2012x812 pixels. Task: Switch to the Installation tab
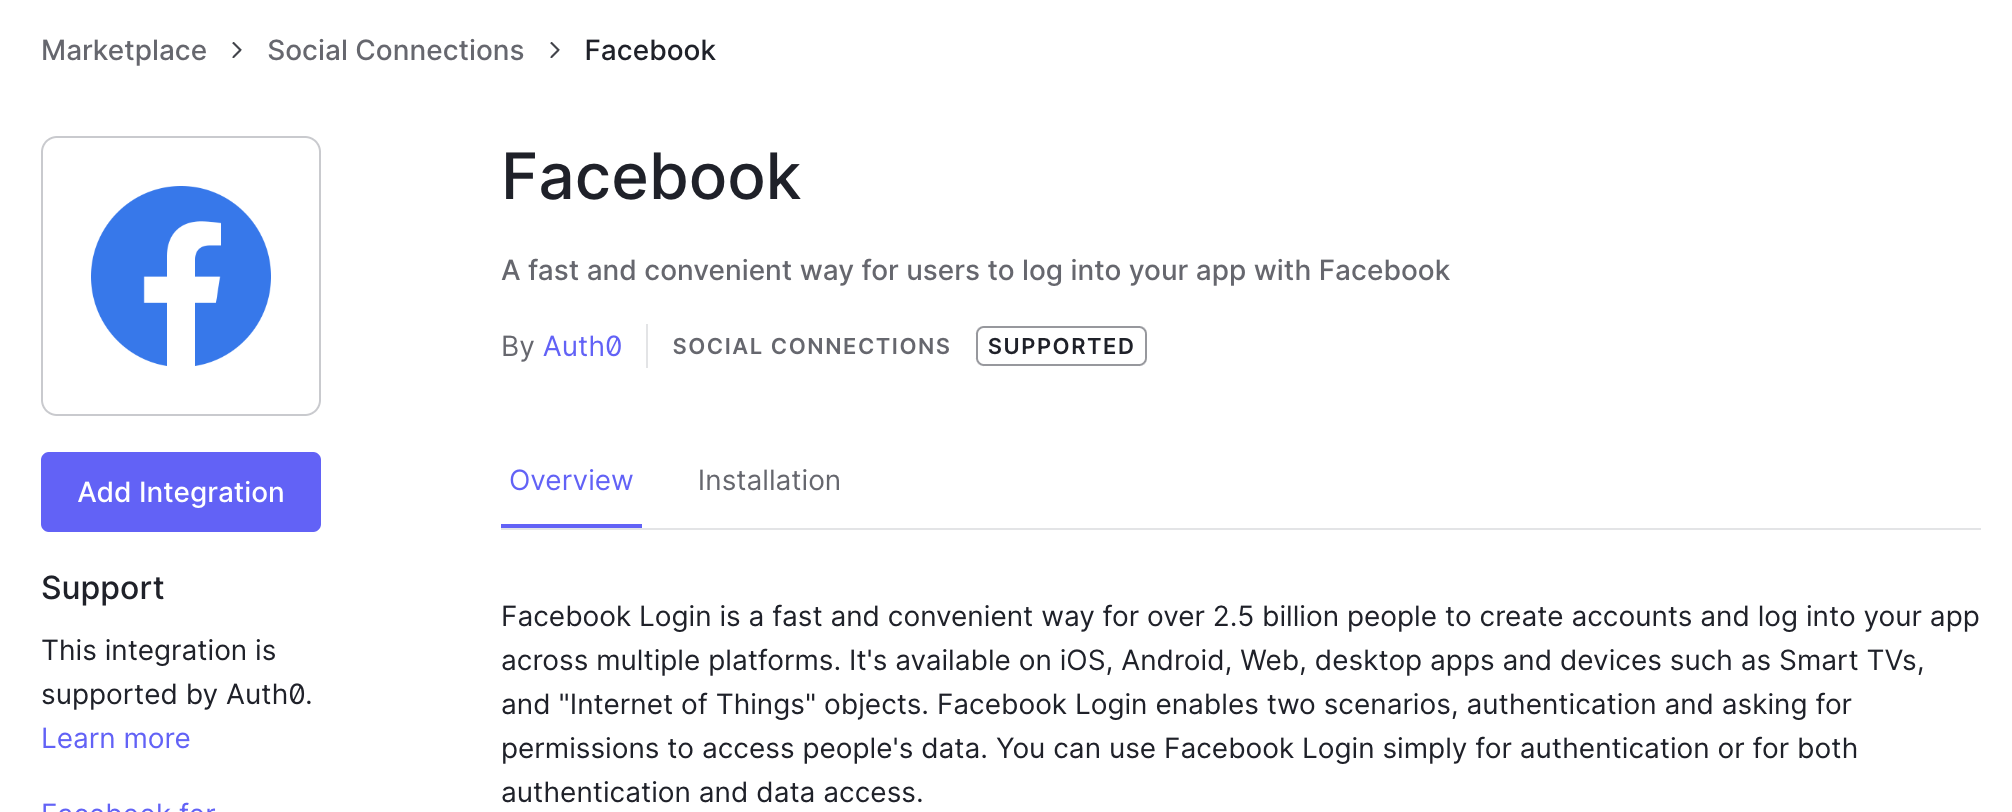[768, 480]
